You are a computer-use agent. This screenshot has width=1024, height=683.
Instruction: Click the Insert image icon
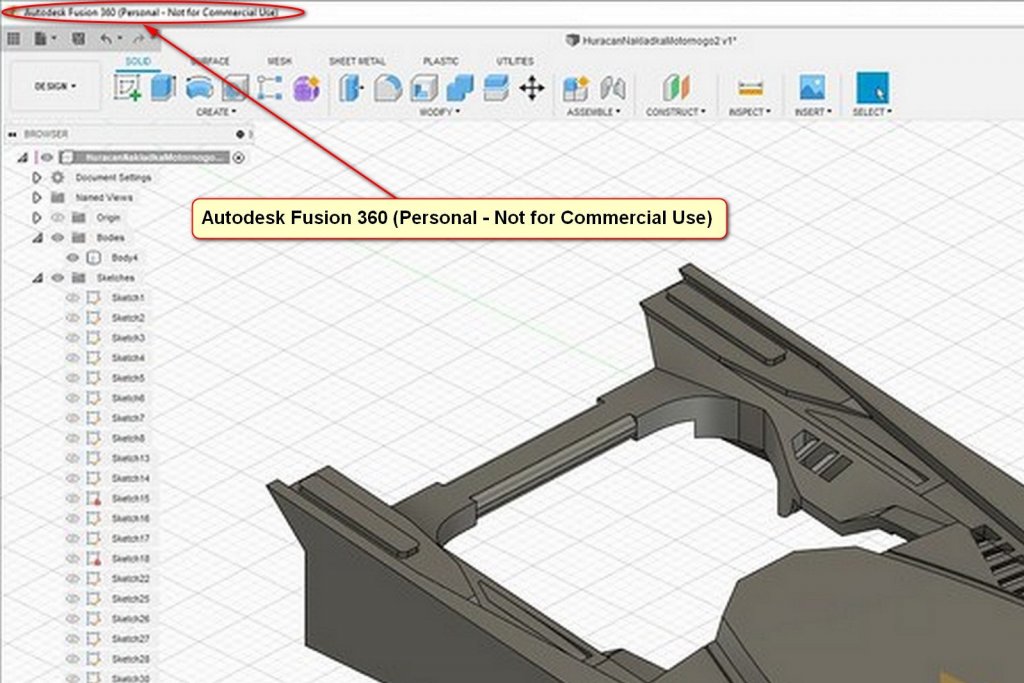[811, 88]
